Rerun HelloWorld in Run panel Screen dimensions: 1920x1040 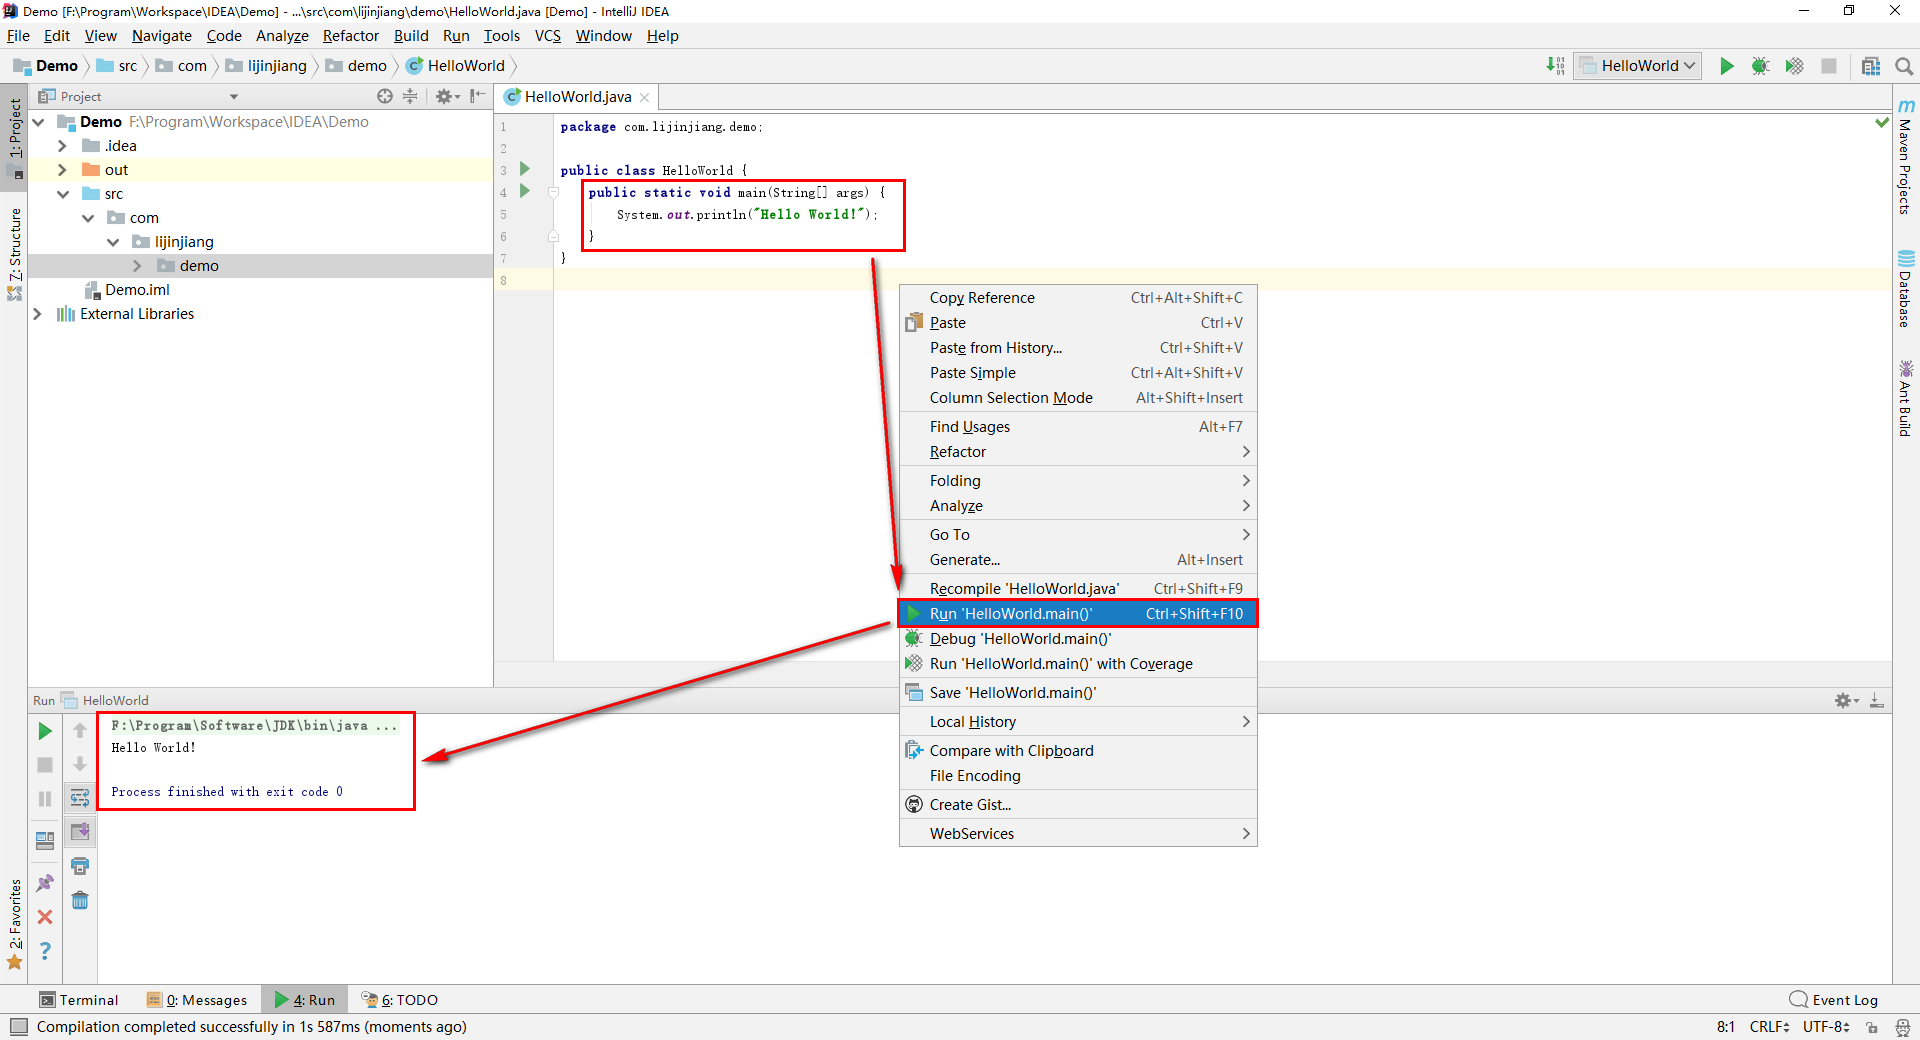pyautogui.click(x=45, y=731)
